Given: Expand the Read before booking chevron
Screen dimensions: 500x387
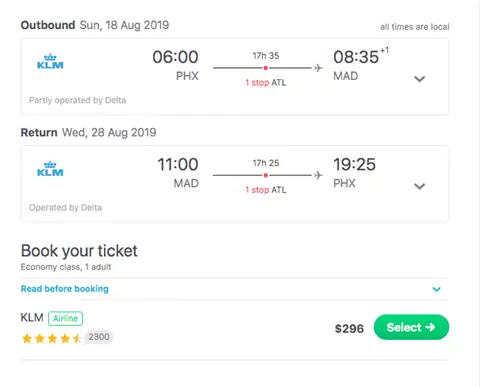Looking at the screenshot, I should [x=436, y=289].
